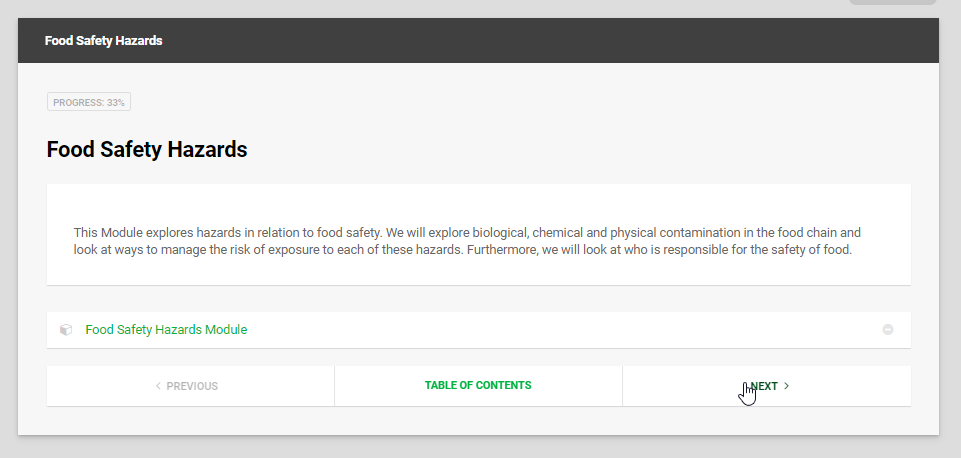Click the right chevron beside Next

(x=787, y=386)
